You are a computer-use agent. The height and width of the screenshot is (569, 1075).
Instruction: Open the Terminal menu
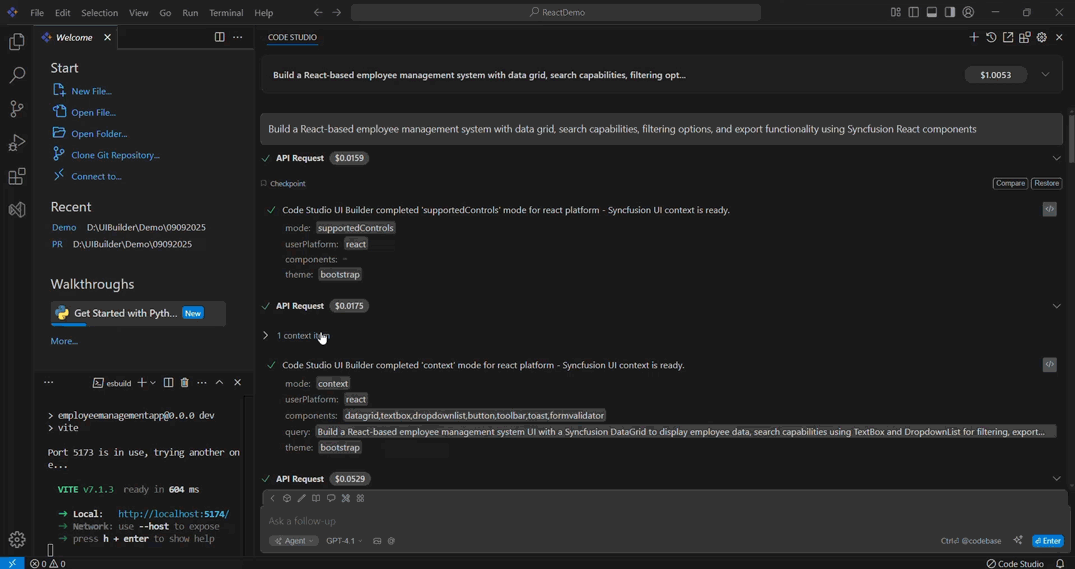[226, 12]
